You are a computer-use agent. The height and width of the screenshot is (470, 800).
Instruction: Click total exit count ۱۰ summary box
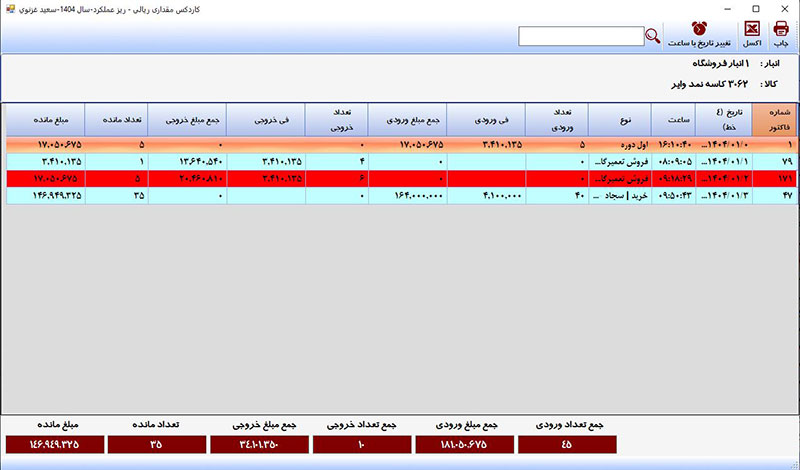(x=362, y=444)
